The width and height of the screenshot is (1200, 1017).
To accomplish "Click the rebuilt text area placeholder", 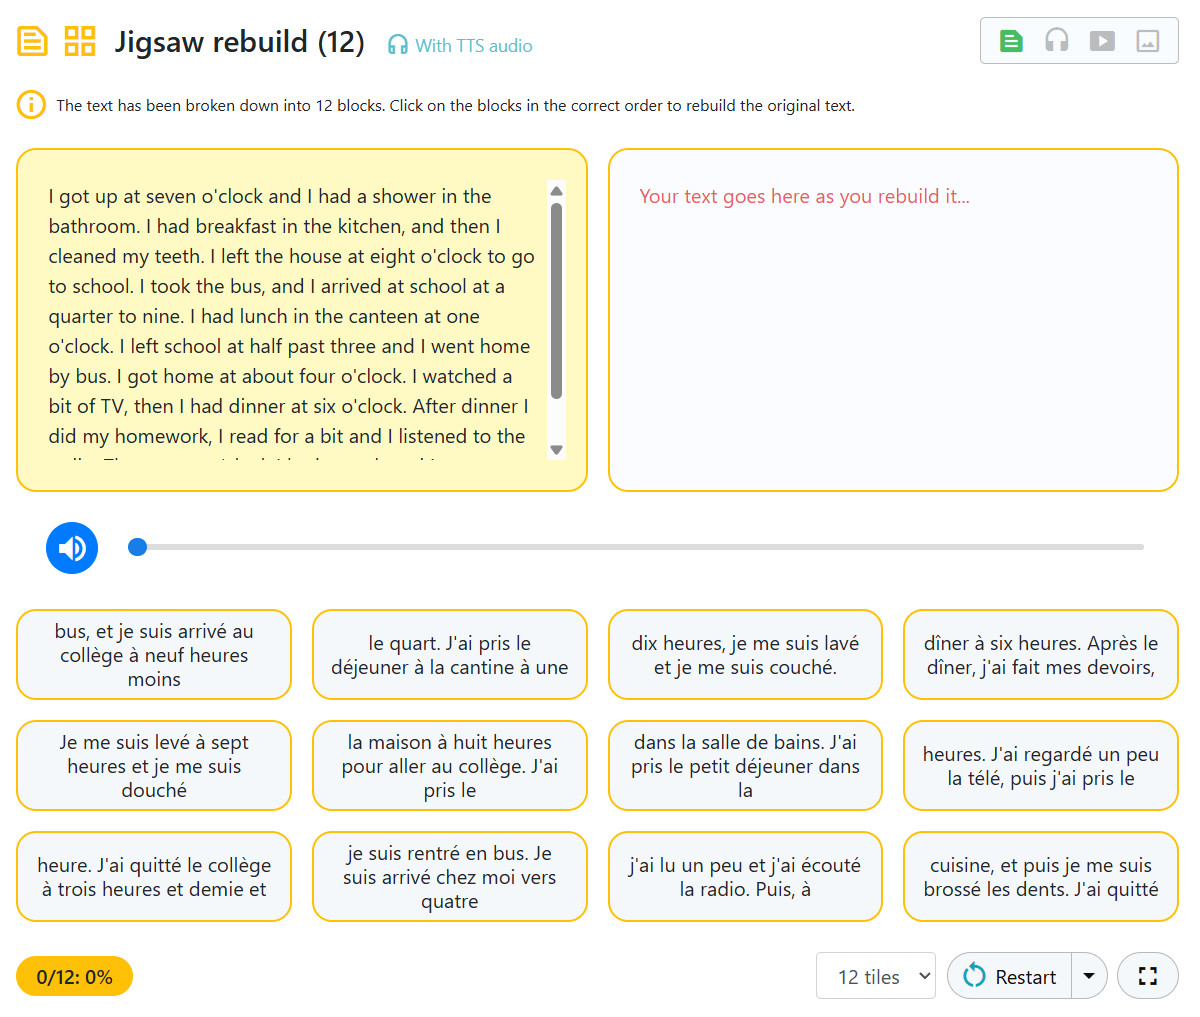I will tap(804, 196).
